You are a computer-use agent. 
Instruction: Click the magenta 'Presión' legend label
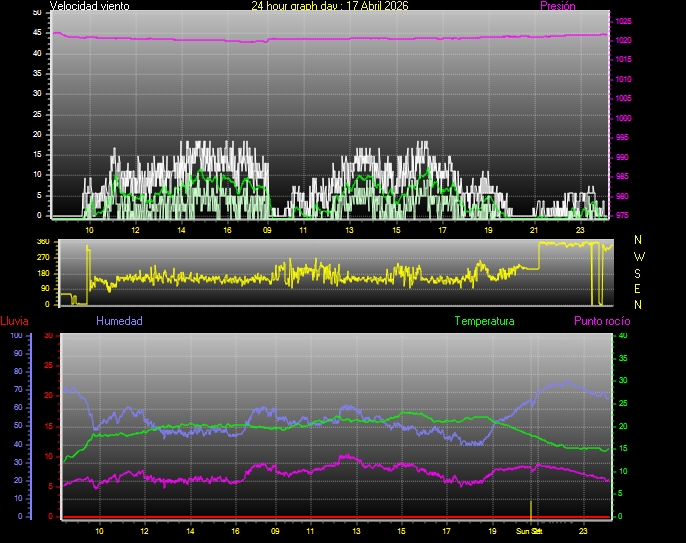click(557, 6)
